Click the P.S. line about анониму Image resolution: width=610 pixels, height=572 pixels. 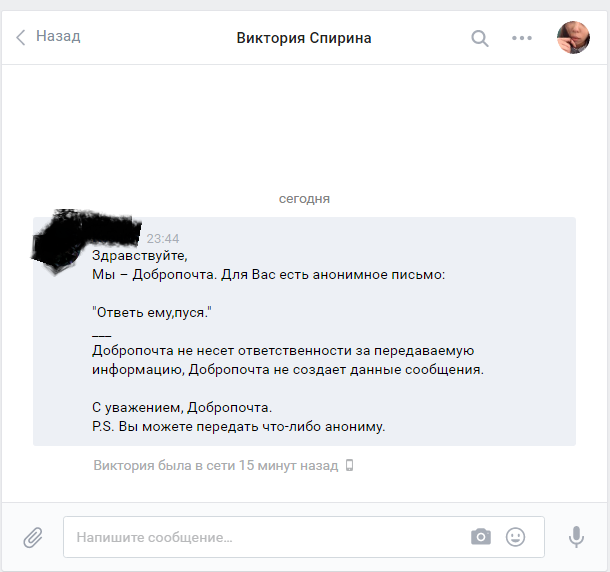[x=238, y=427]
